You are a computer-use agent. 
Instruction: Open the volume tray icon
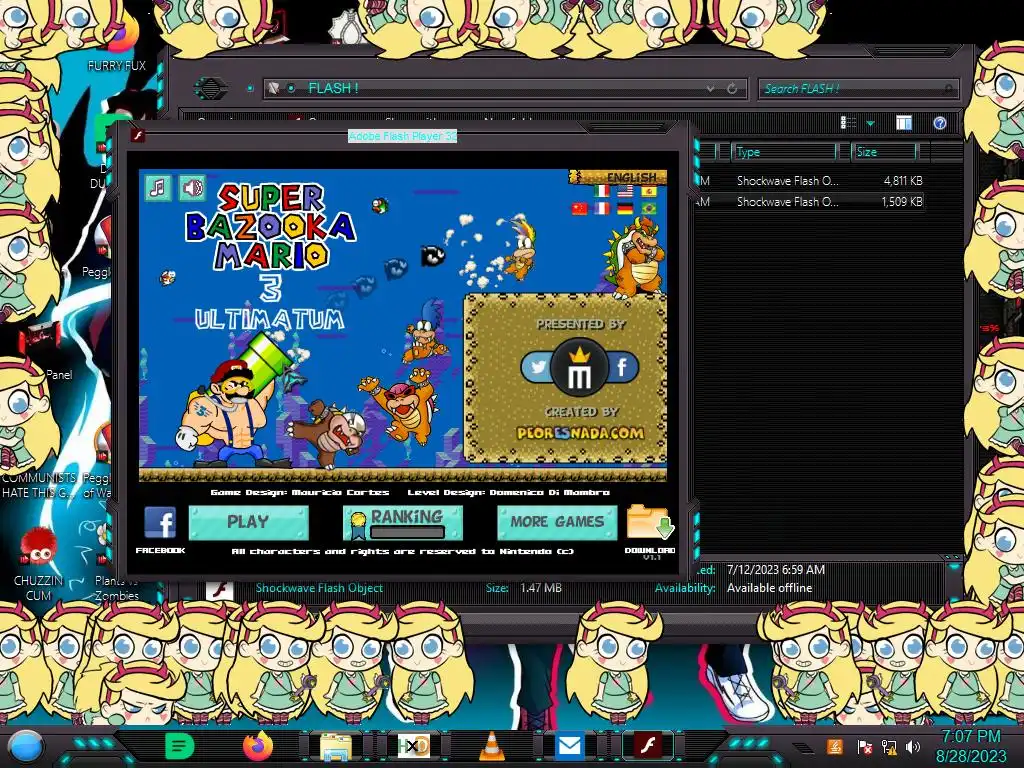(913, 746)
